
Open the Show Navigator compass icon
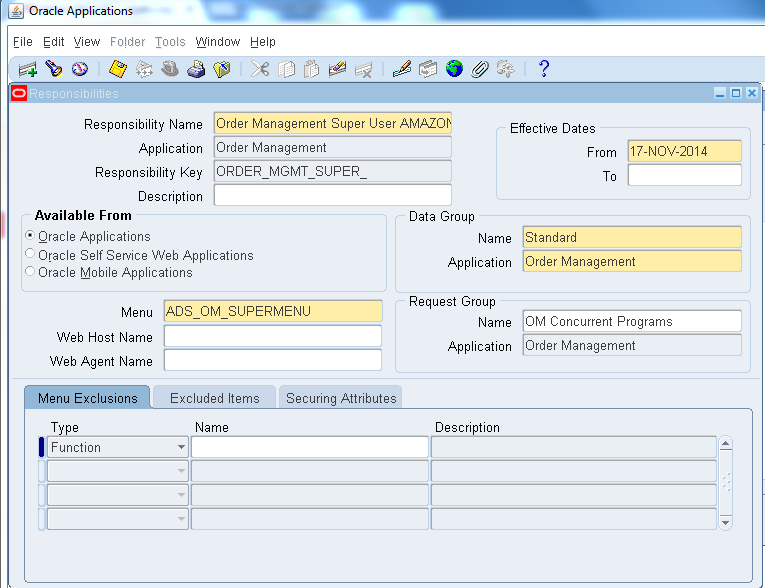(80, 69)
